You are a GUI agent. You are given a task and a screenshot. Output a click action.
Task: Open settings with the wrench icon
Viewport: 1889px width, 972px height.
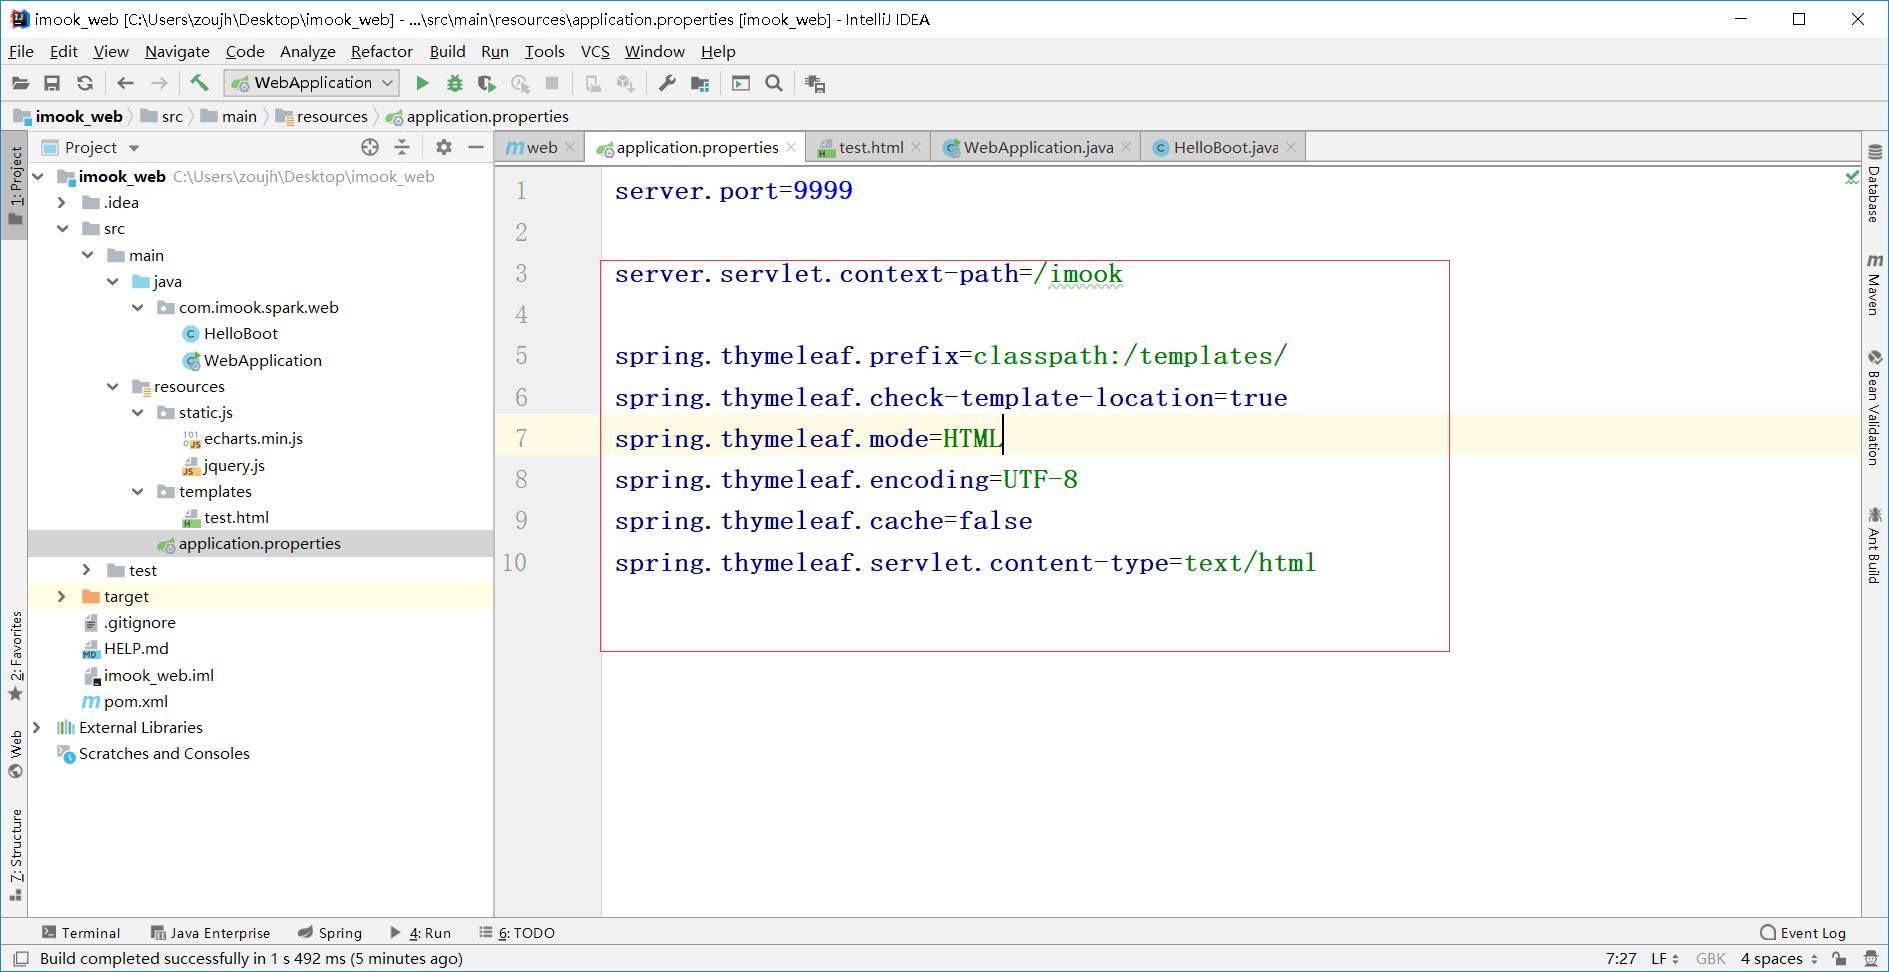point(667,83)
